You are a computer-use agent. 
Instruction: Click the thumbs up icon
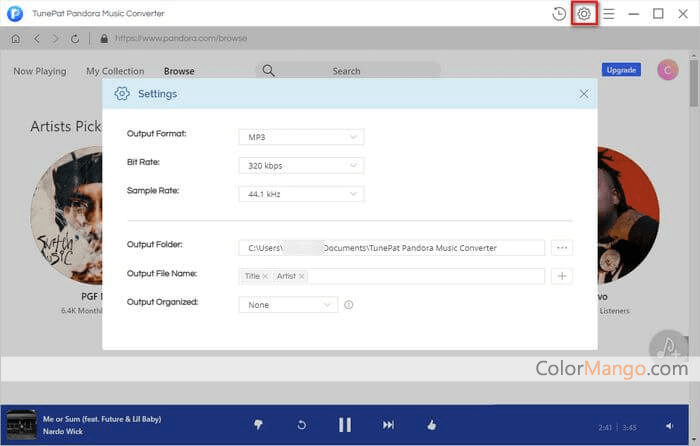432,425
